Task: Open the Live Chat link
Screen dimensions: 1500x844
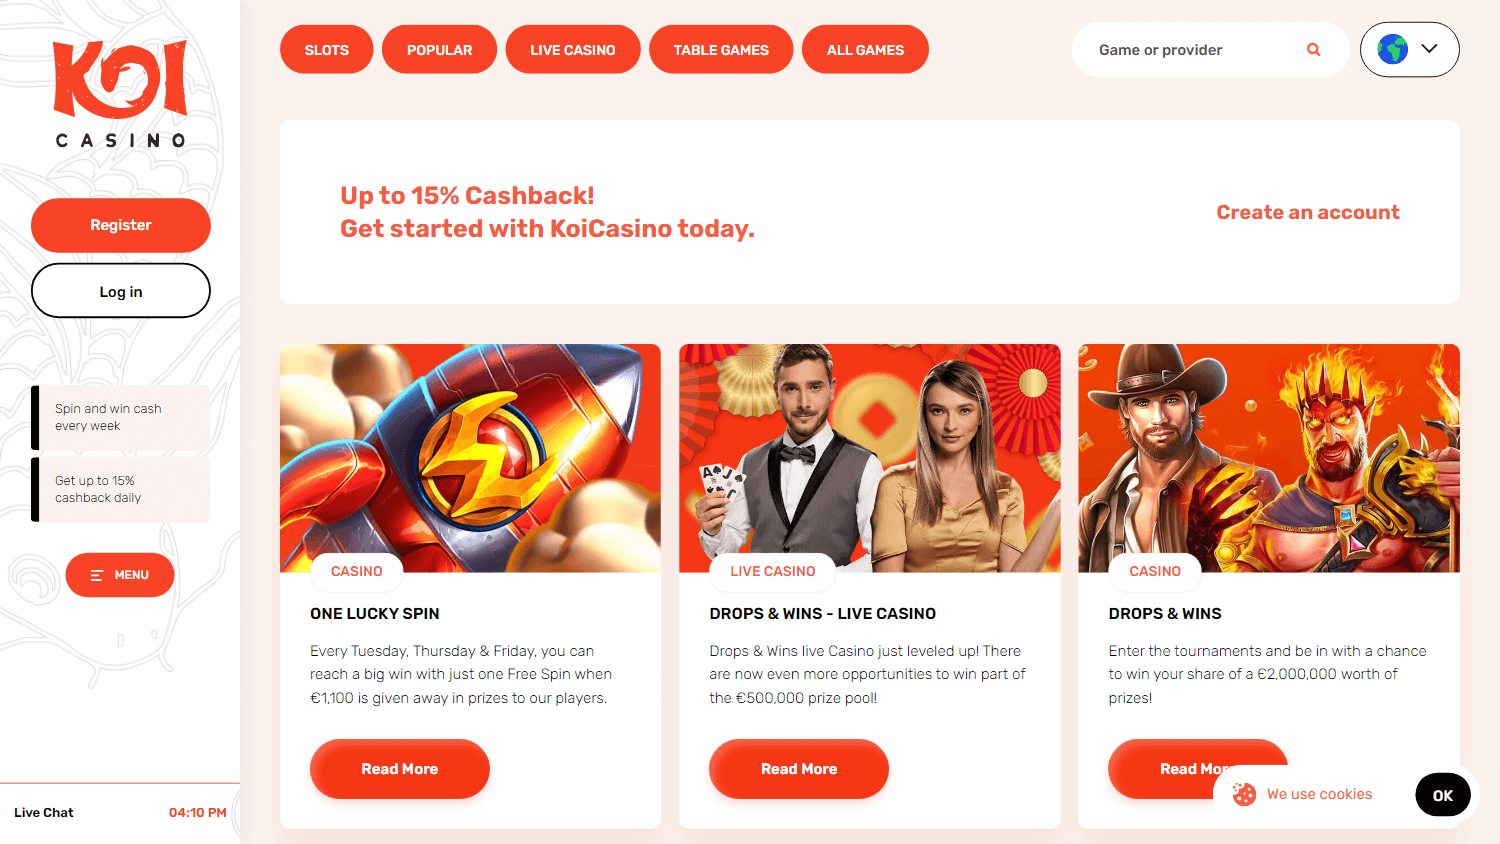Action: [x=44, y=813]
